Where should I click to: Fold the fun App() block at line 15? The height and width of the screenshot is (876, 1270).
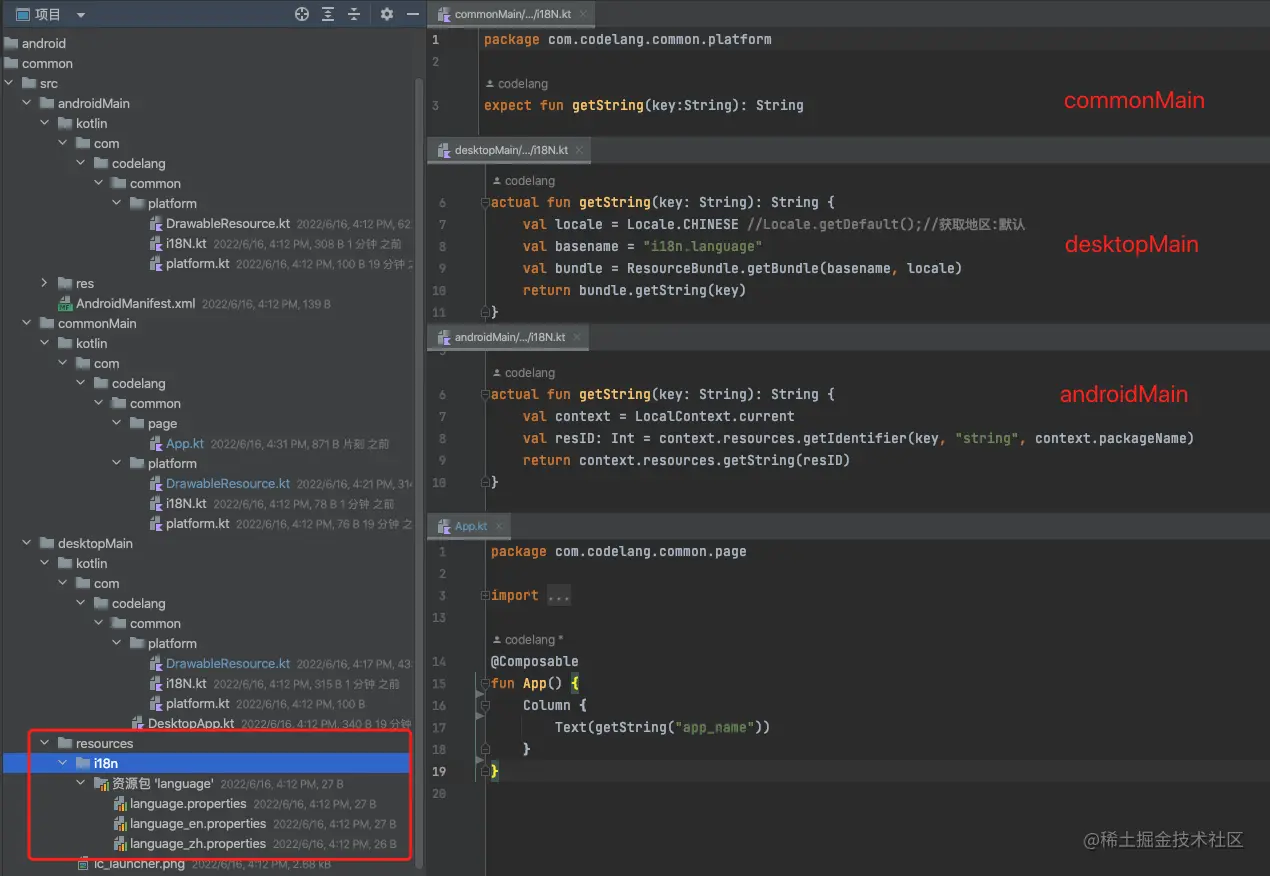point(484,683)
